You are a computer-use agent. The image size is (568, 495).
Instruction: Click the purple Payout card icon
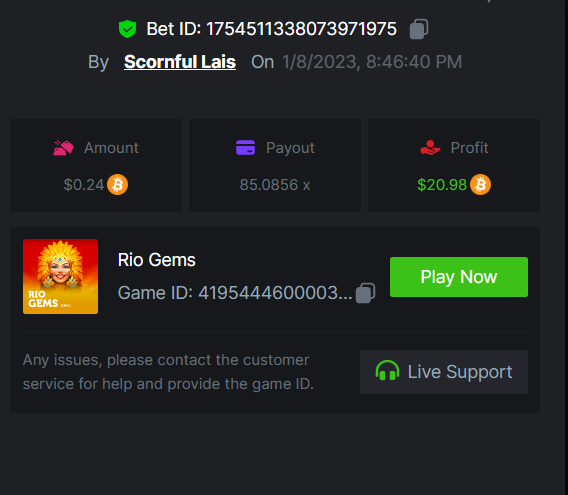pos(246,147)
